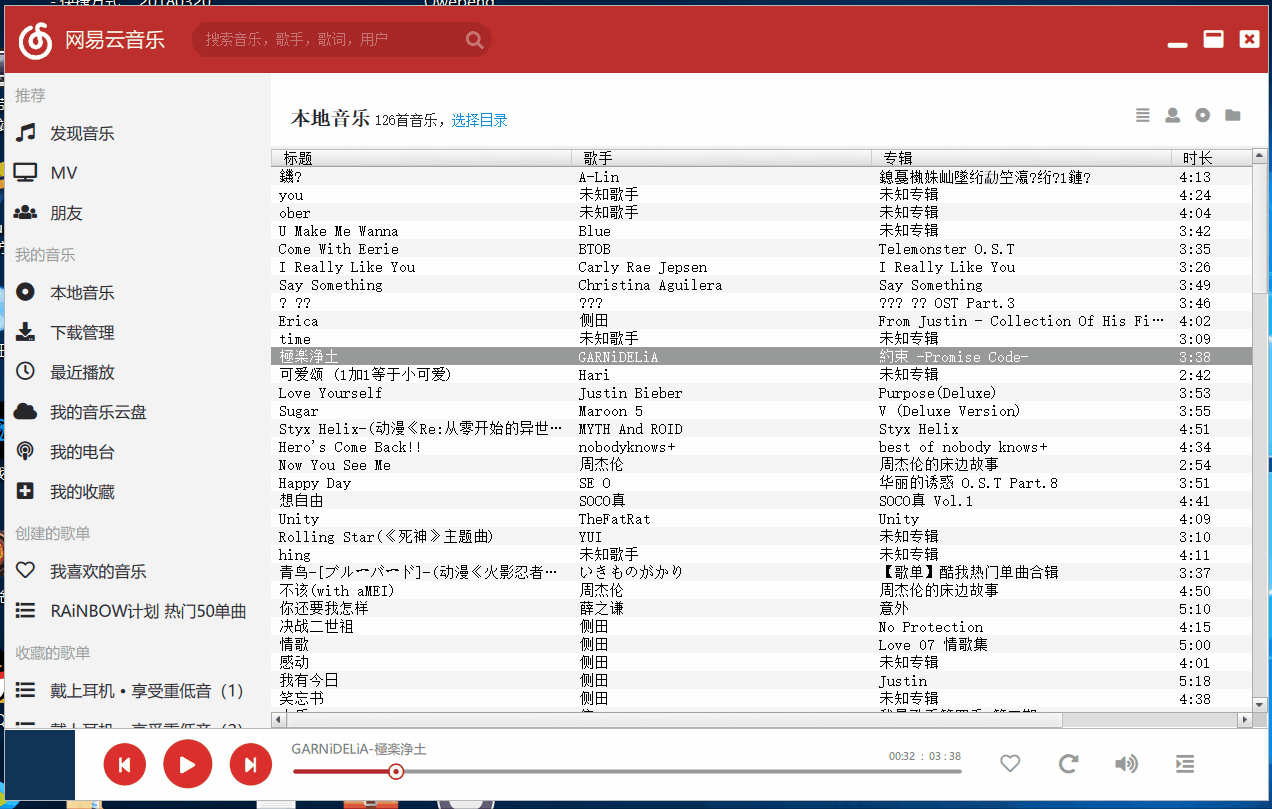Open the 戴上耳机·享受重低音 (1) playlist
The width and height of the screenshot is (1272, 809).
point(146,691)
